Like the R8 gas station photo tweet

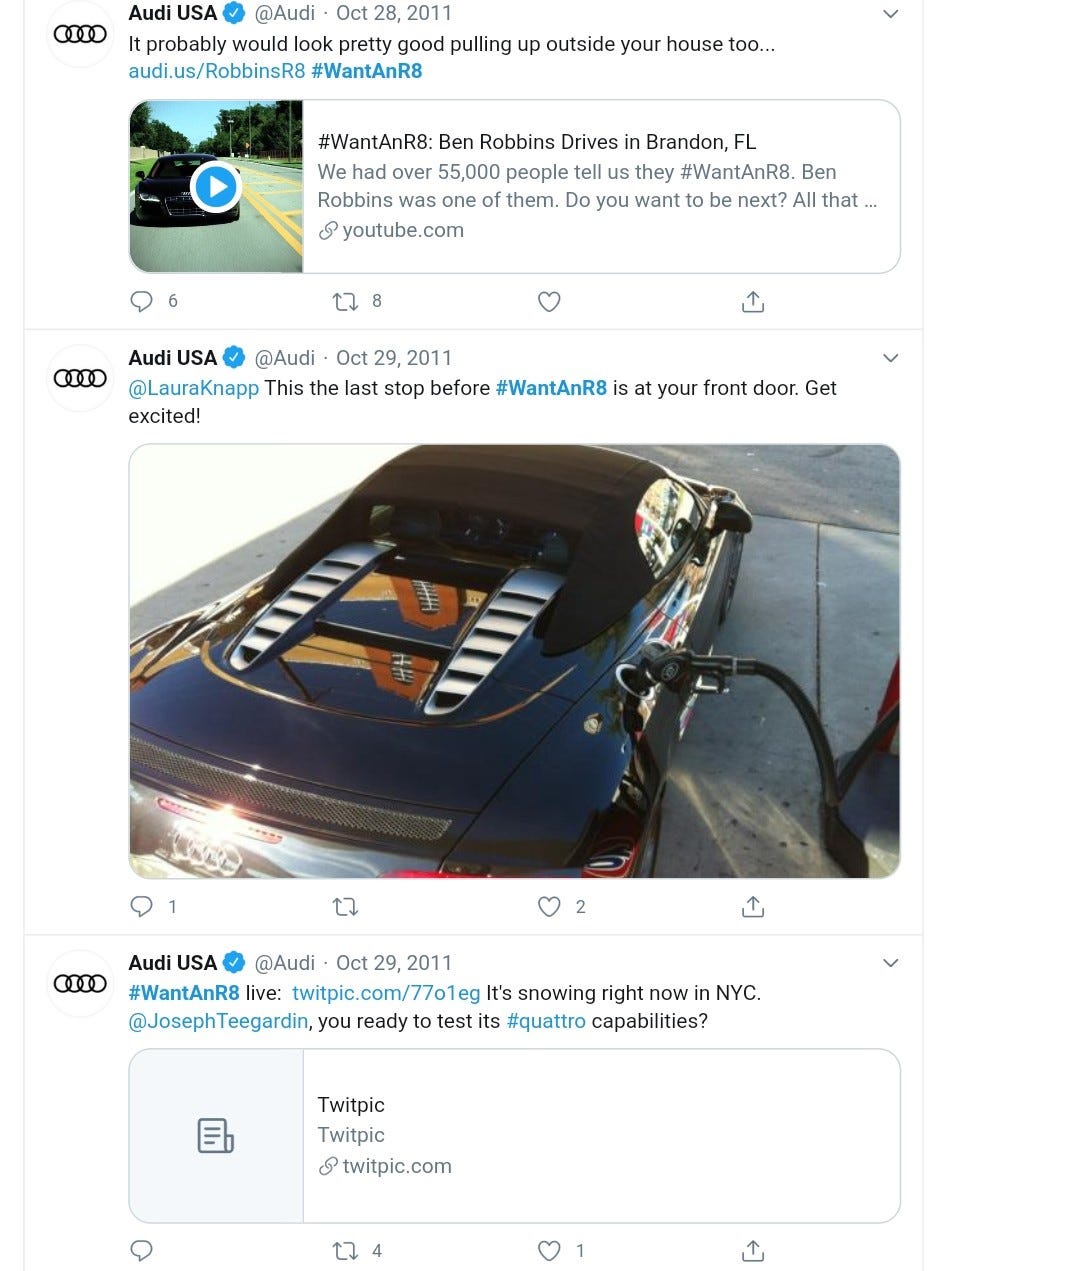click(548, 906)
